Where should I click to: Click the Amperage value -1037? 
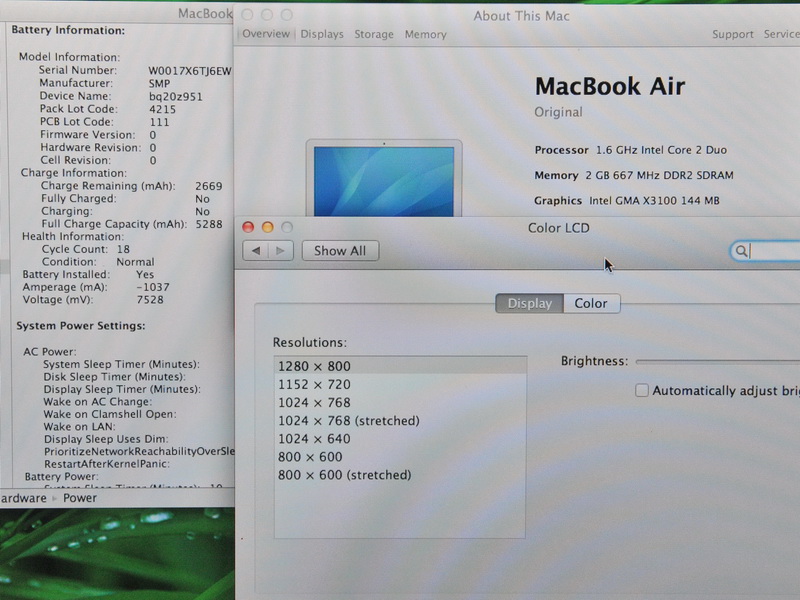153,287
